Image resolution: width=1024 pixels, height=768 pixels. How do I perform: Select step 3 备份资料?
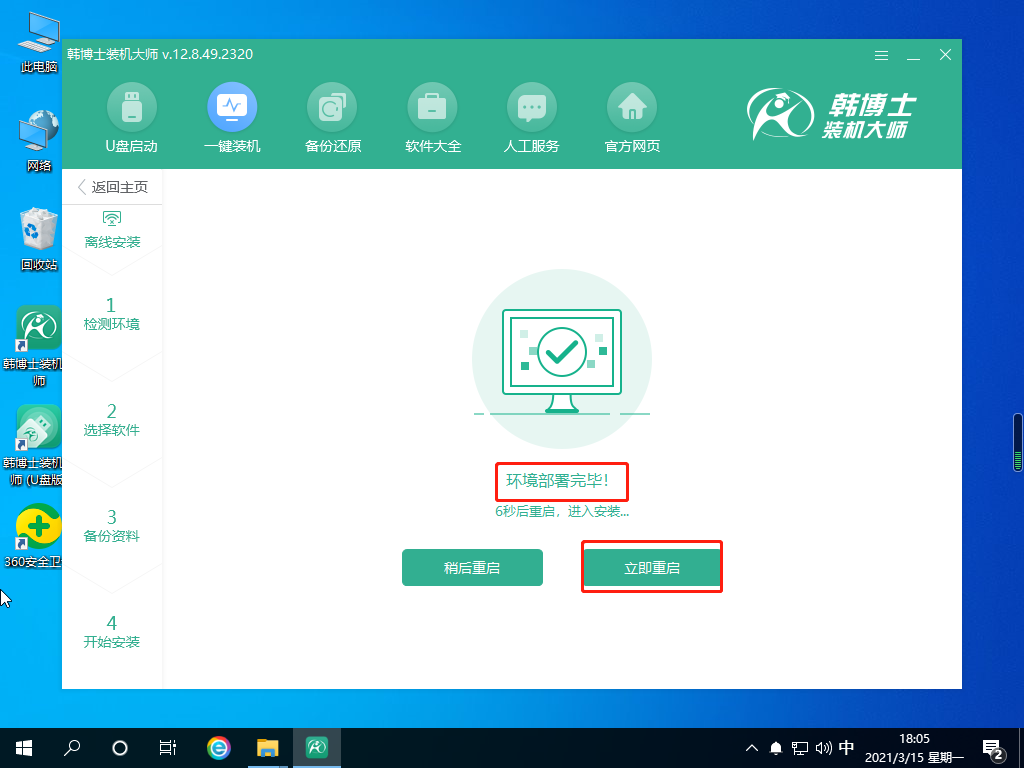coord(112,526)
